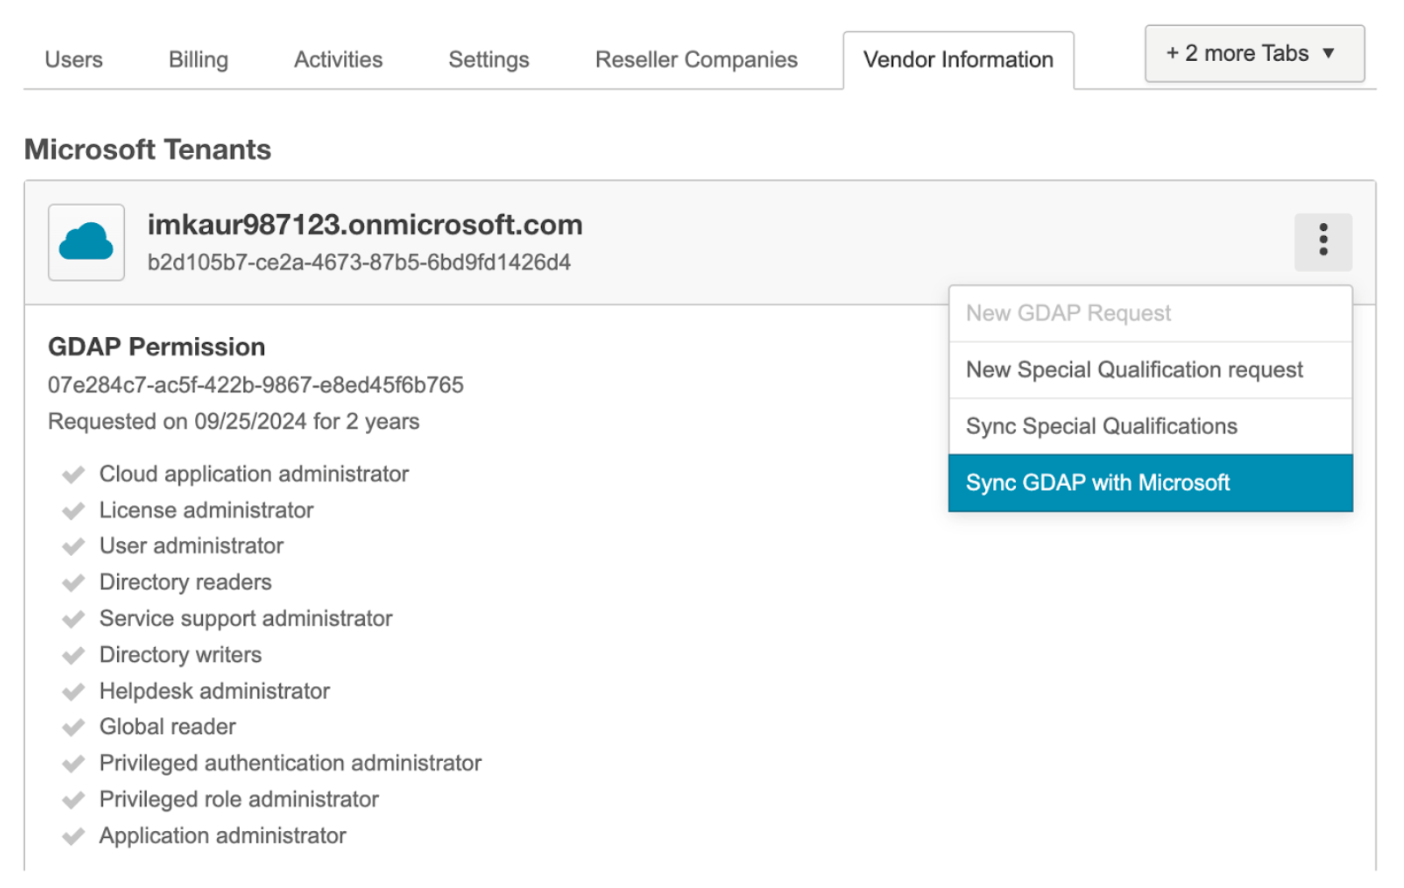The image size is (1404, 888).
Task: Expand the + 2 more Tabs dropdown
Action: point(1253,54)
